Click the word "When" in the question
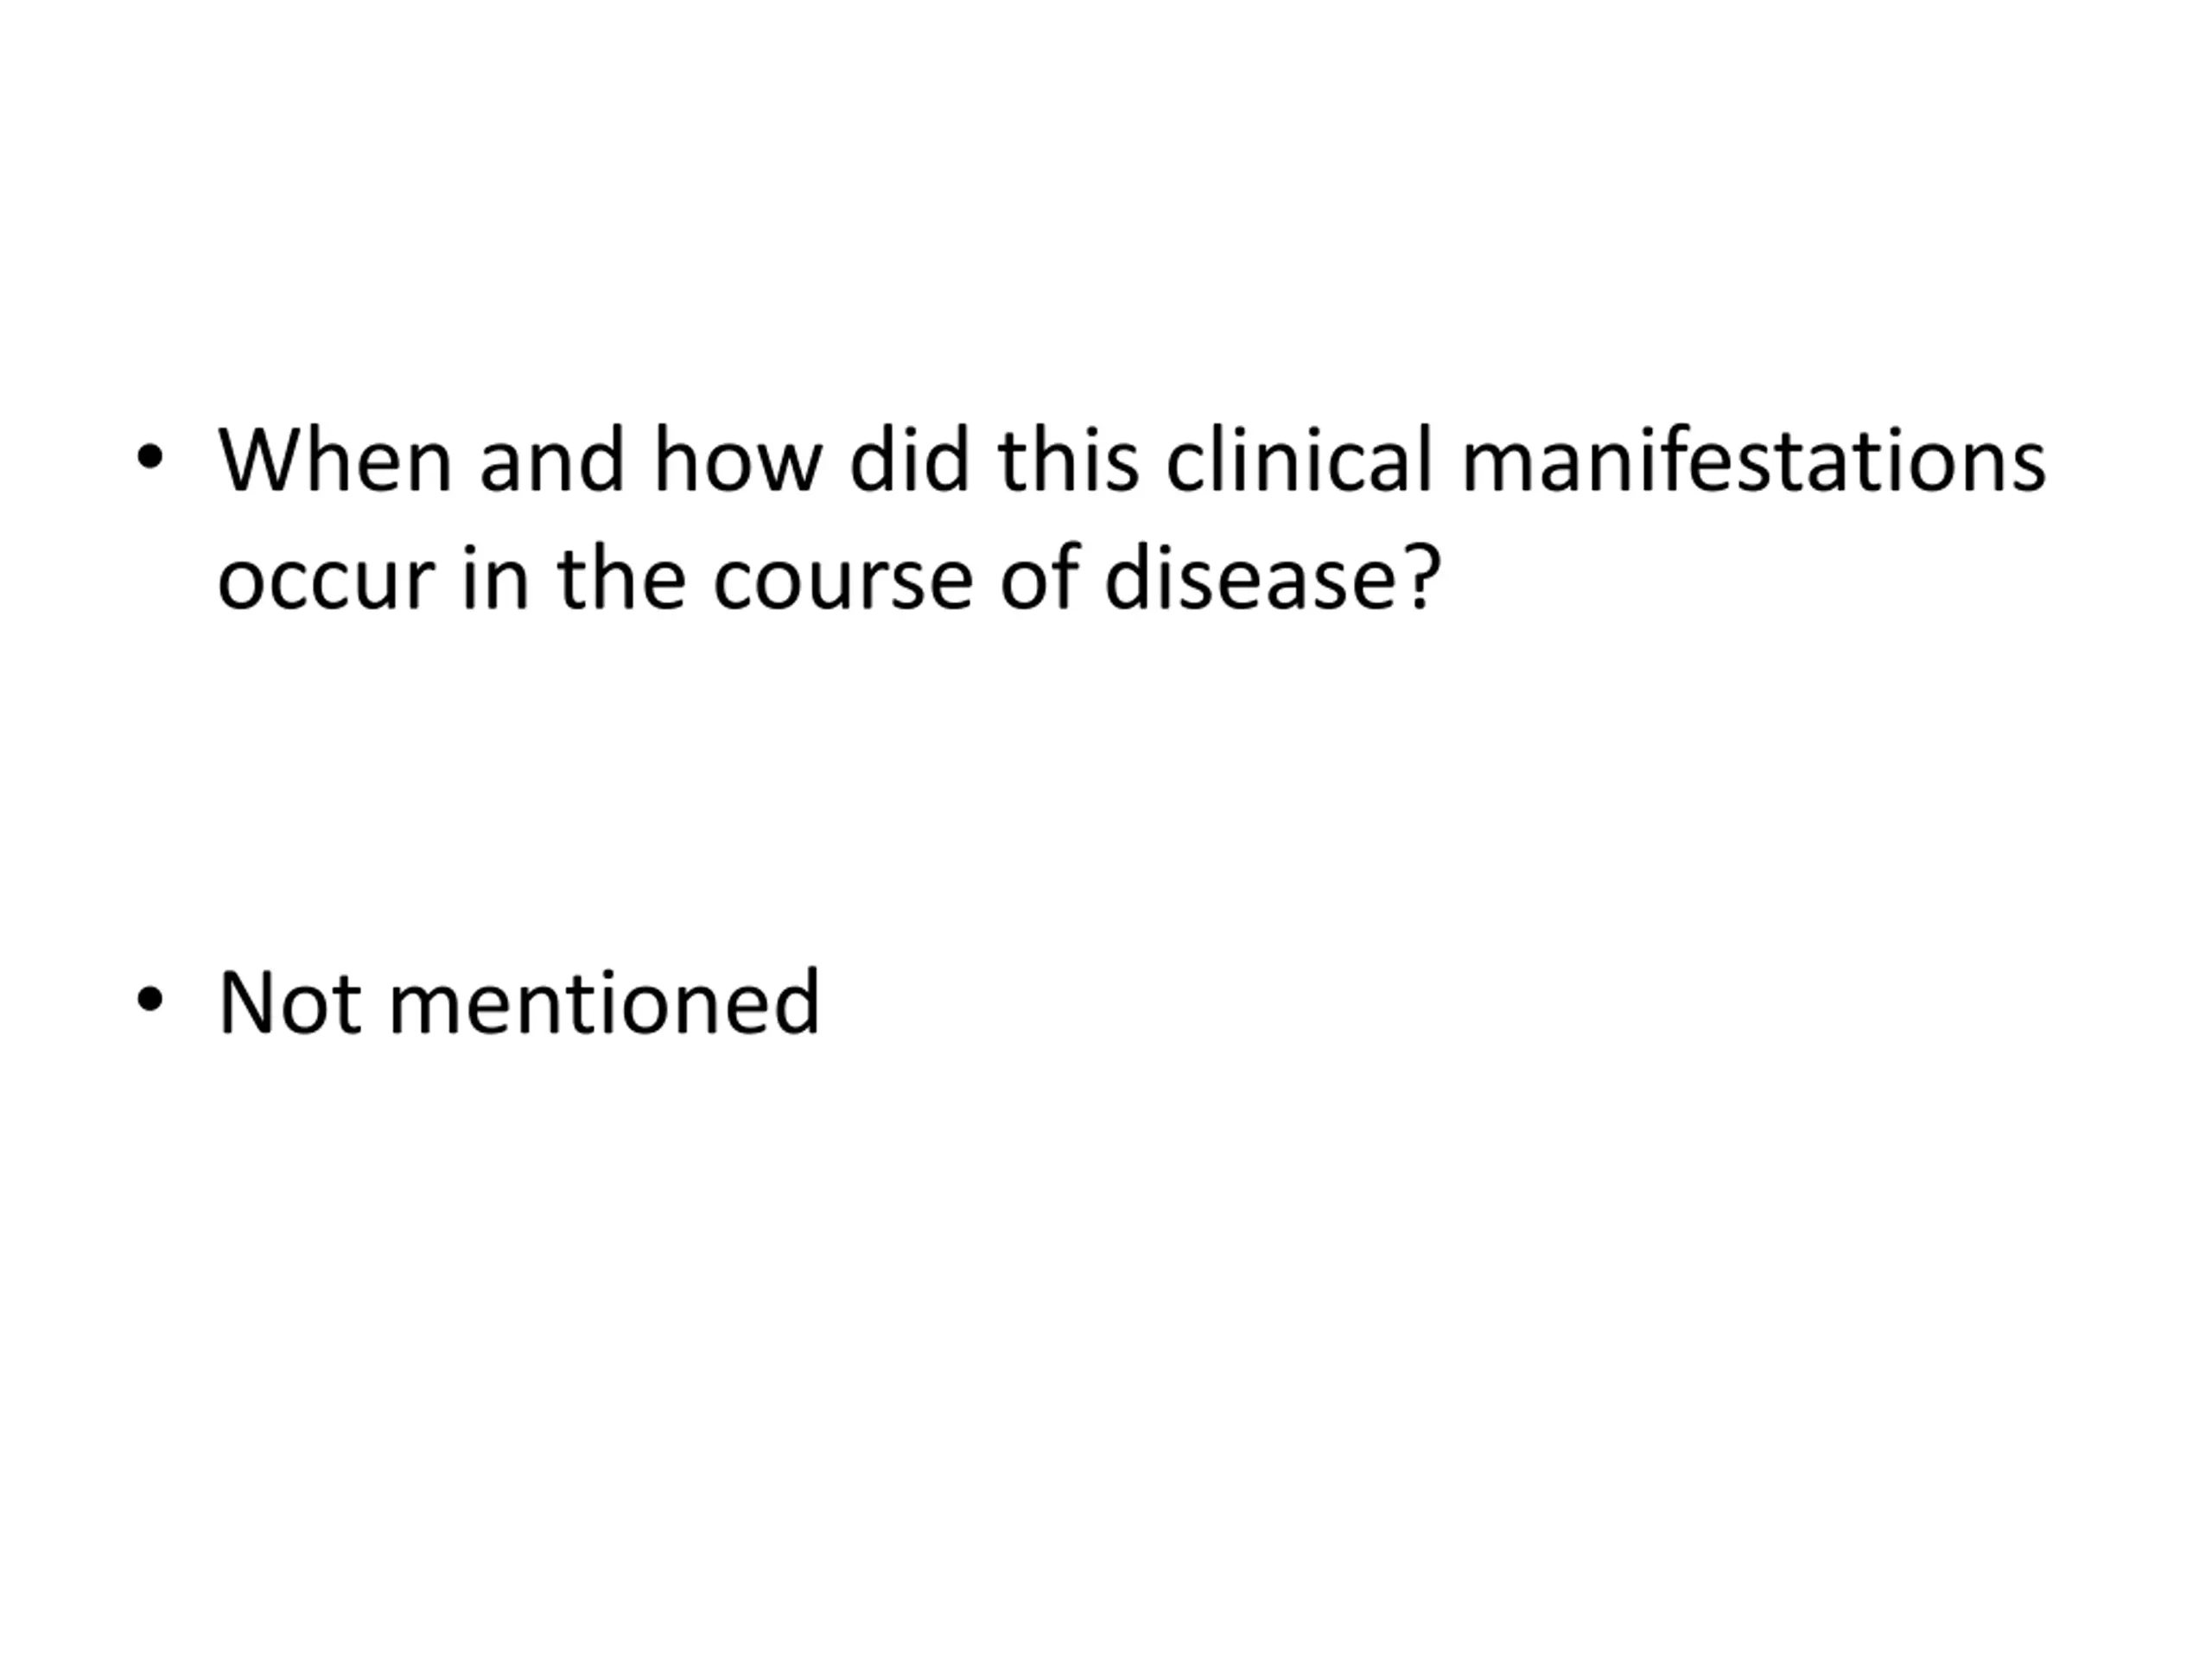Image resolution: width=2212 pixels, height=1659 pixels. pos(335,460)
